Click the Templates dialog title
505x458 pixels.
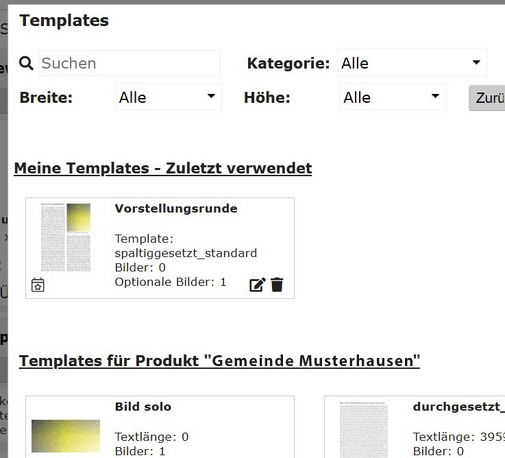click(x=64, y=20)
